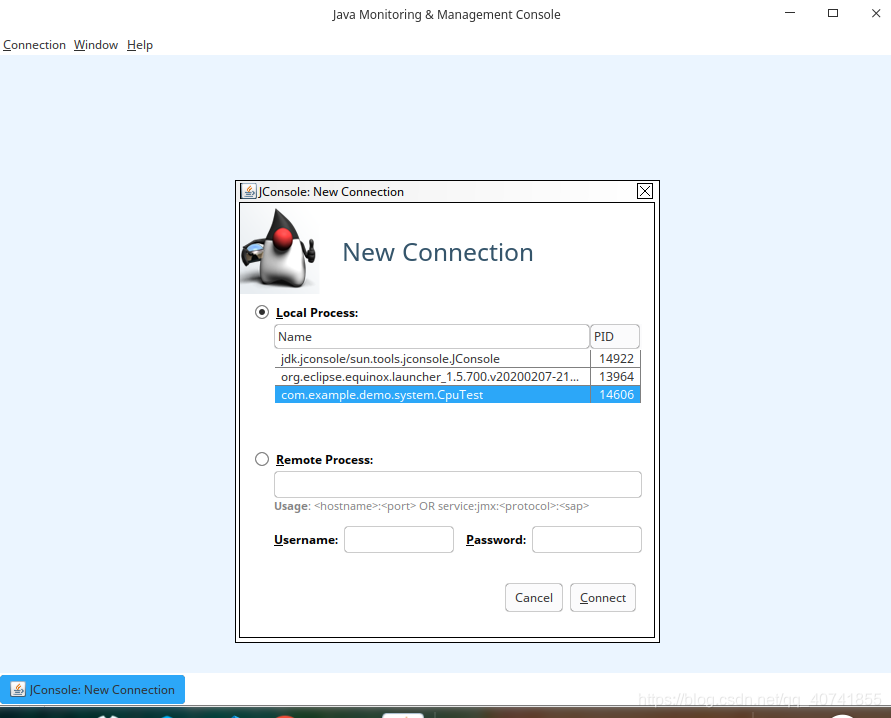Viewport: 891px width, 718px height.
Task: Maximize the Java Monitoring console window
Action: coord(832,13)
